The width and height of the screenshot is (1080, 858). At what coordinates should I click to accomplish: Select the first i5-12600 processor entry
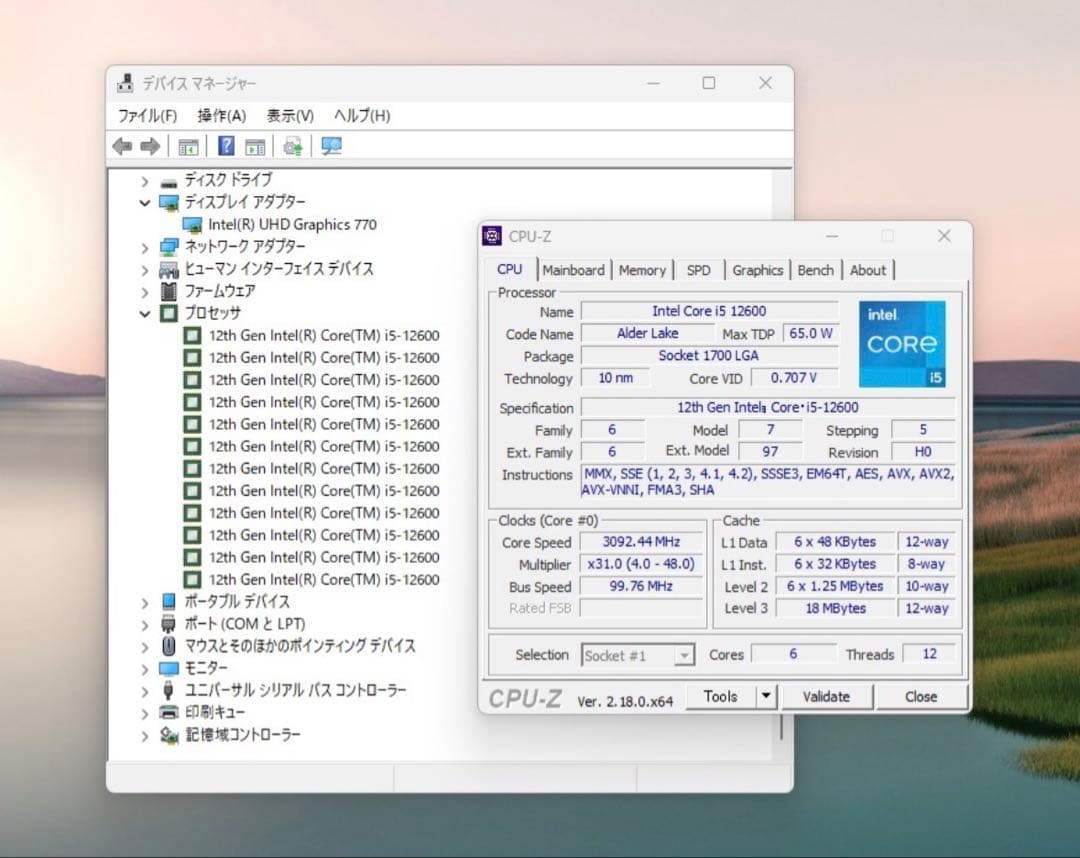pyautogui.click(x=324, y=335)
